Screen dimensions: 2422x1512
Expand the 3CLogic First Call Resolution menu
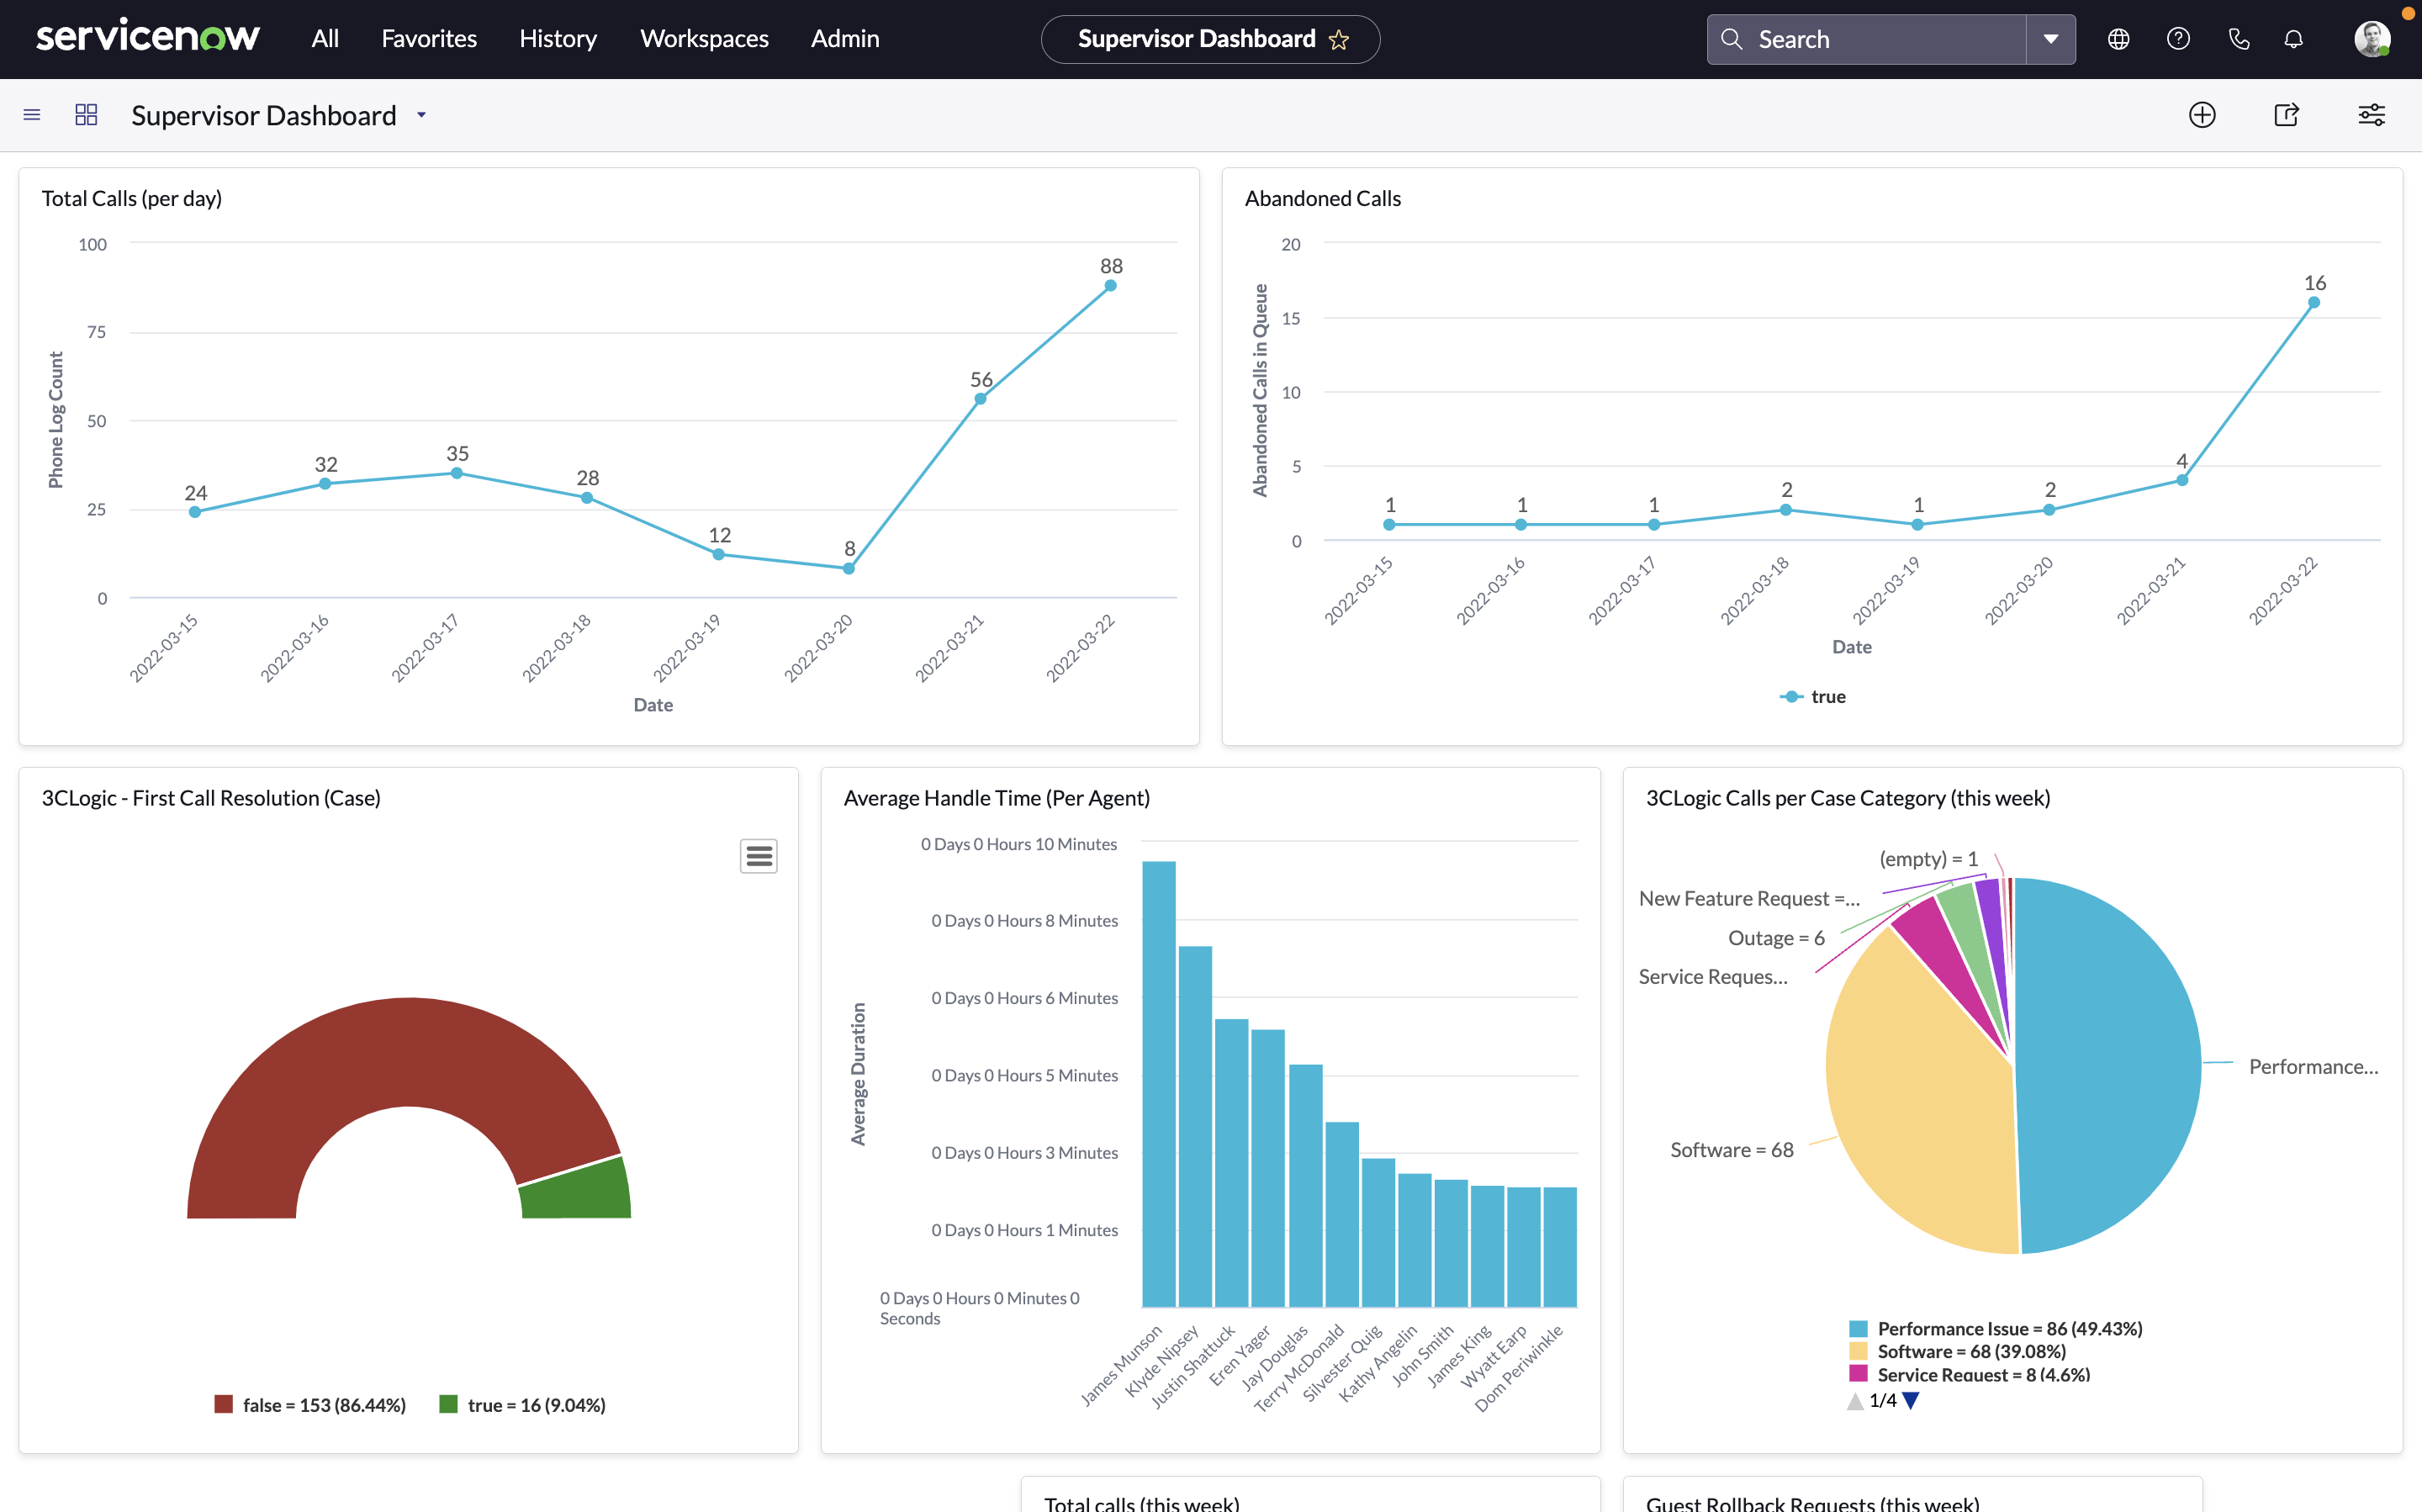(x=759, y=855)
